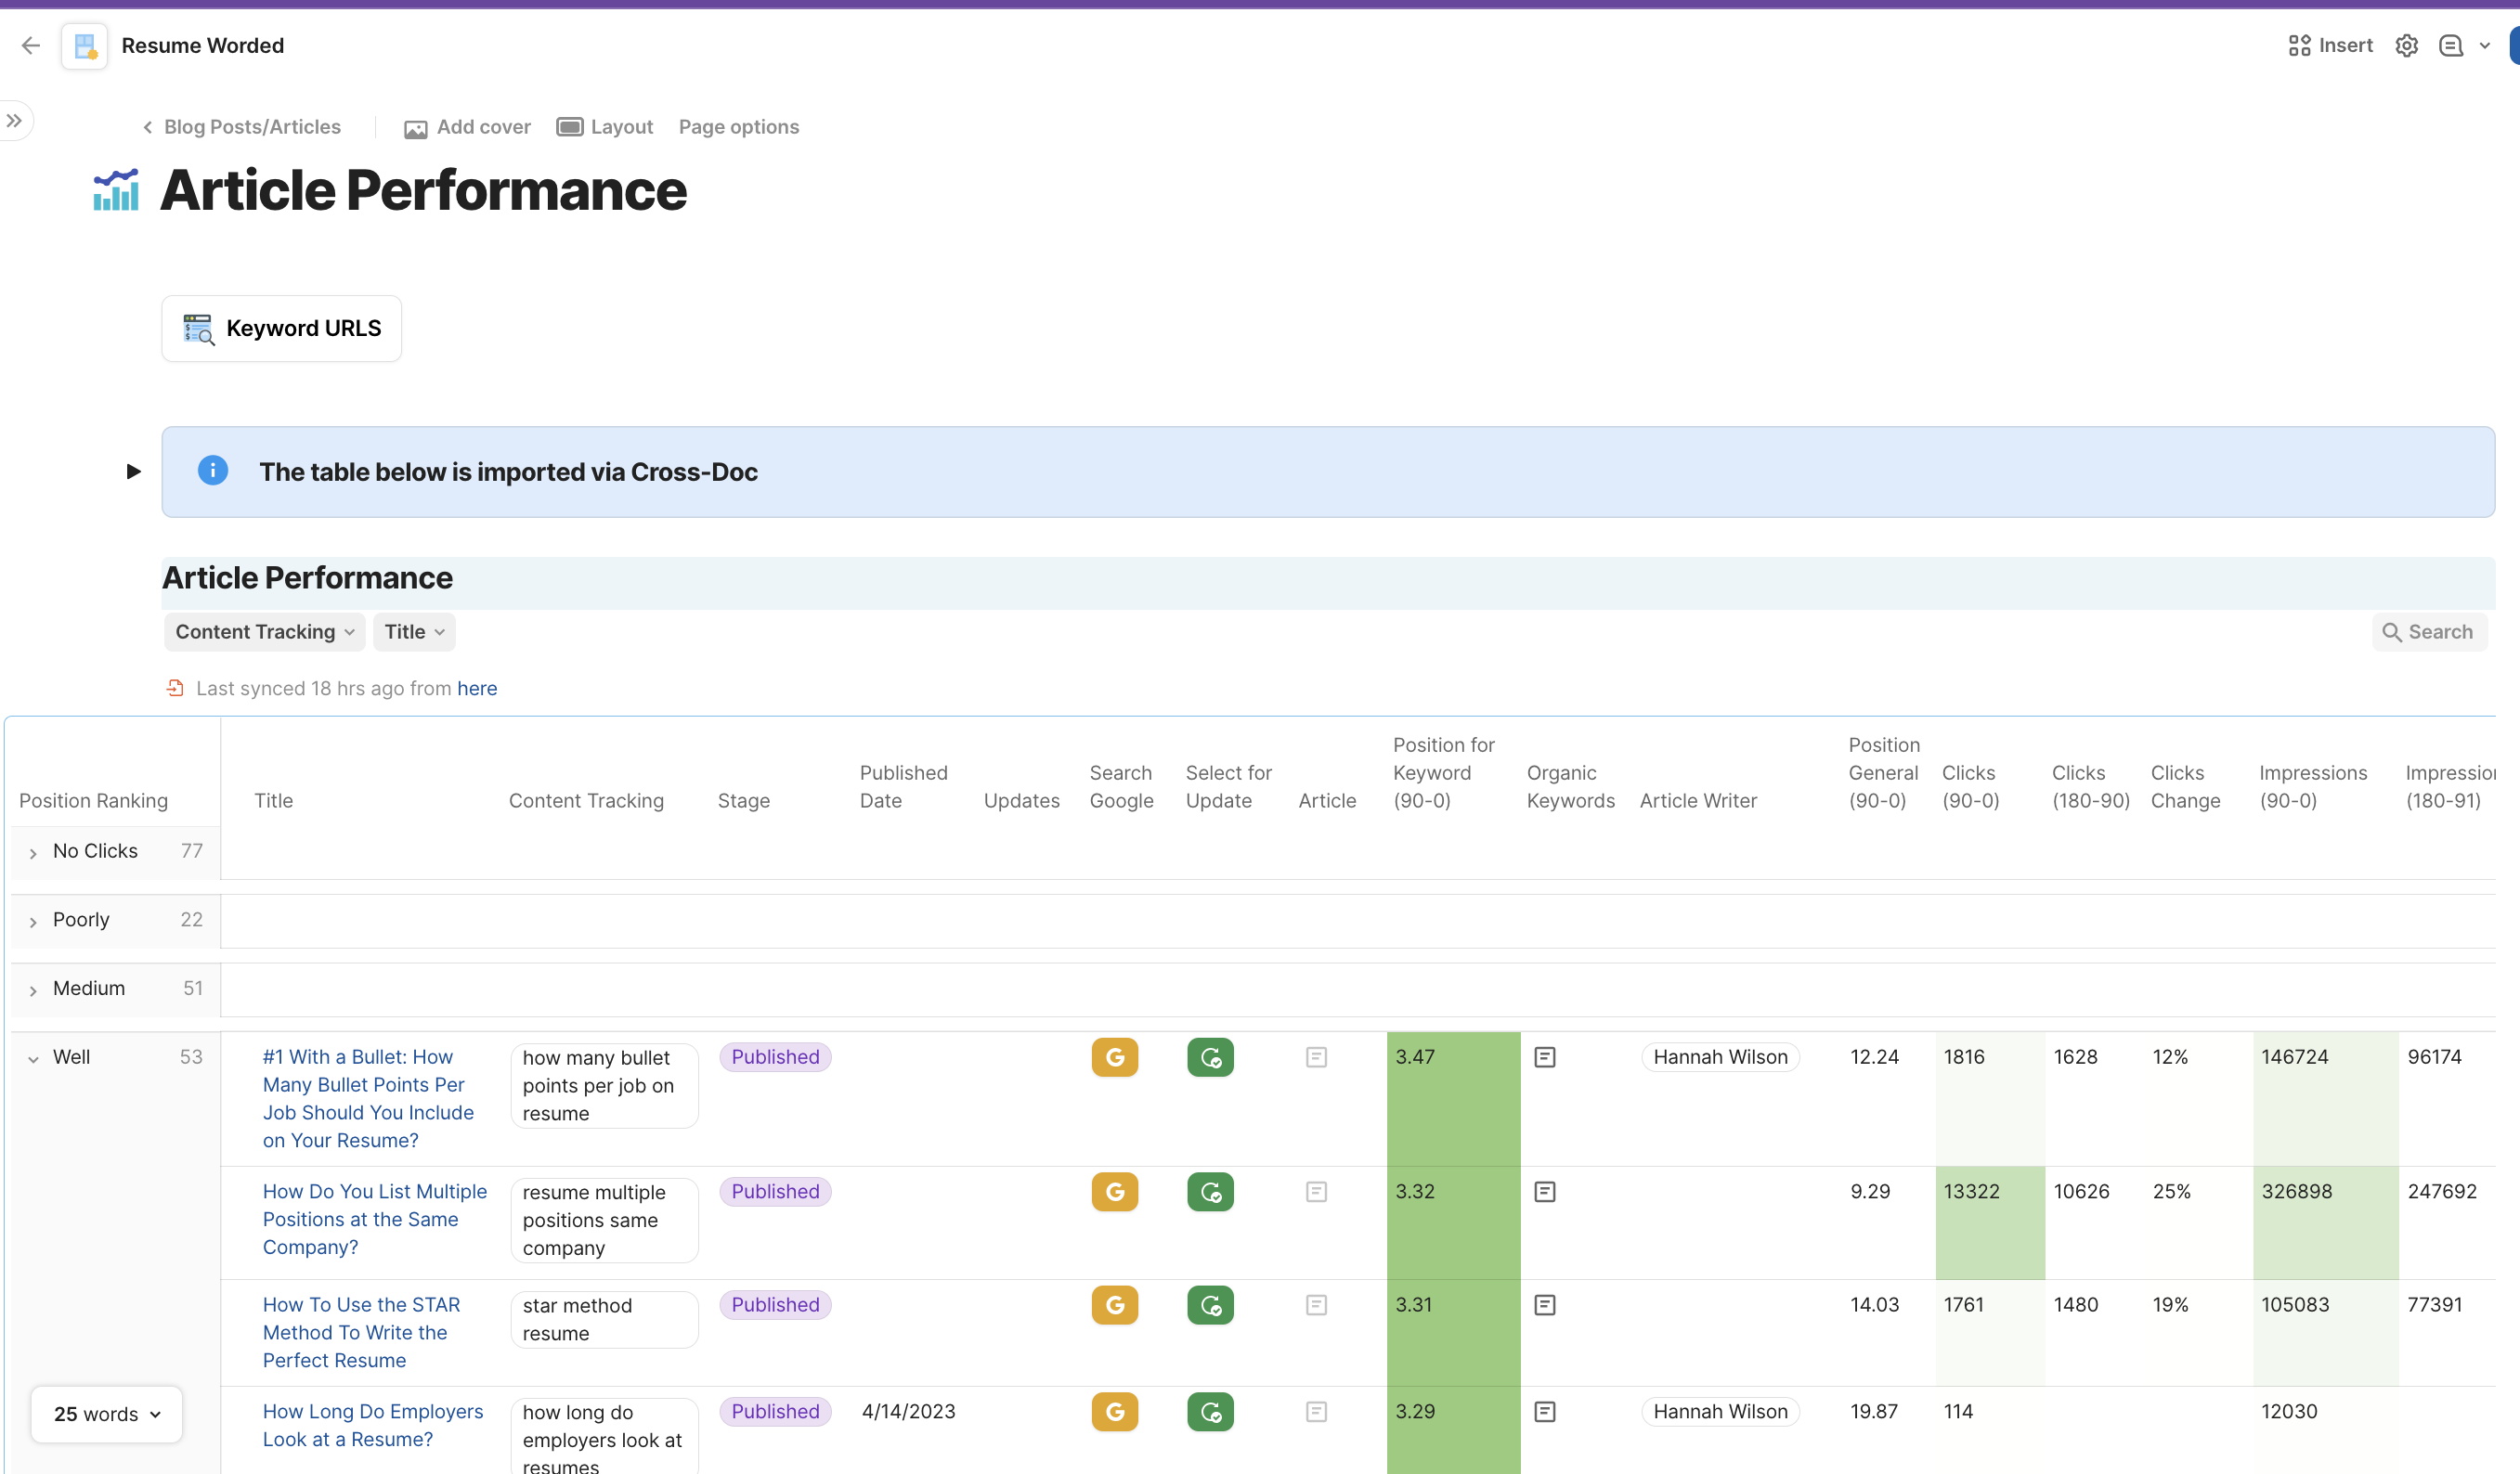Open Article icon for bullet points row
This screenshot has width=2520, height=1474.
(1316, 1057)
